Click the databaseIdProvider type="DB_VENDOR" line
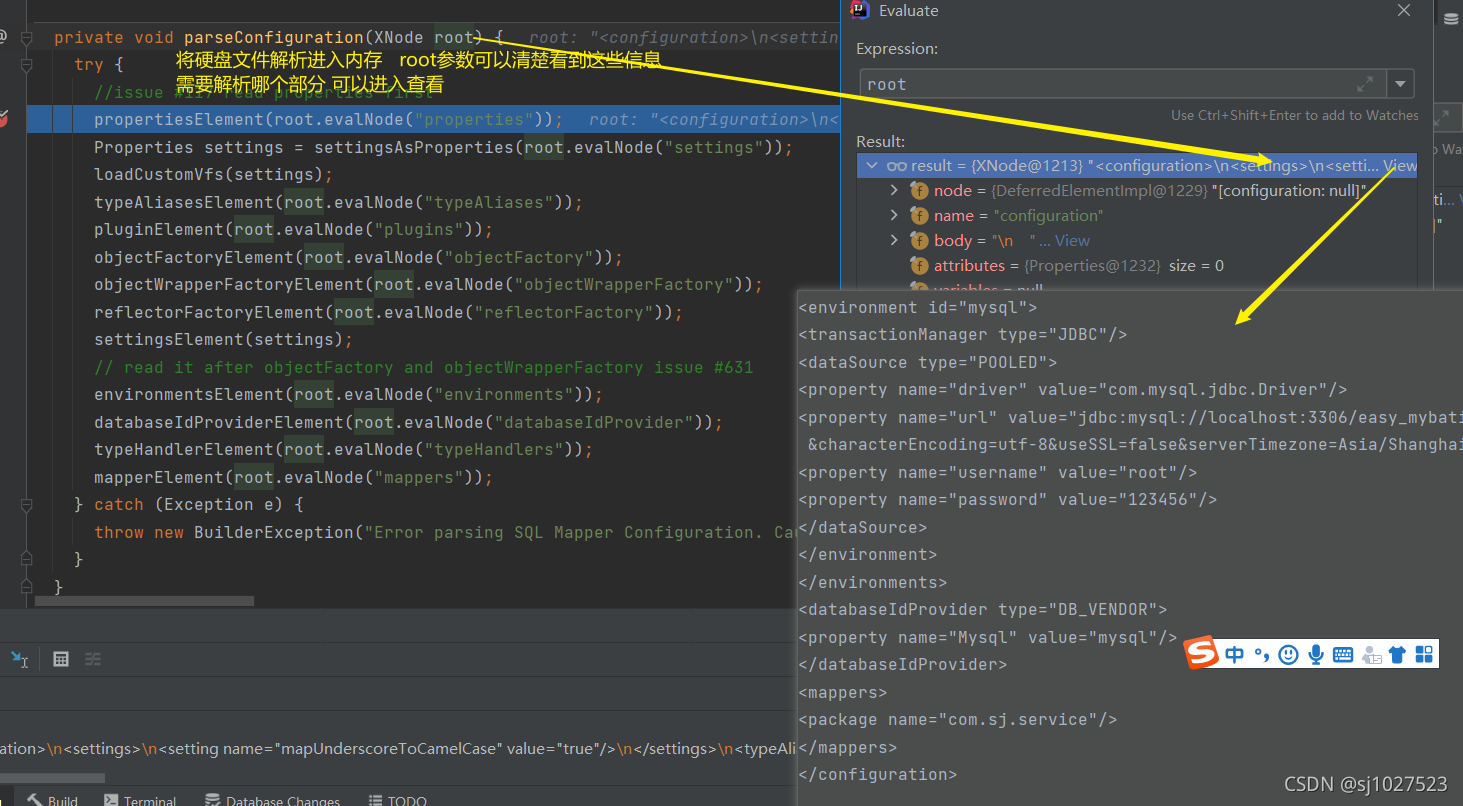The height and width of the screenshot is (806, 1463). click(x=983, y=609)
